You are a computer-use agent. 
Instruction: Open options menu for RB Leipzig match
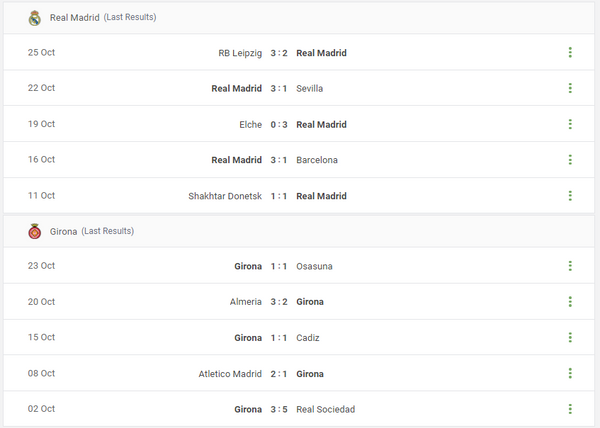pos(569,53)
